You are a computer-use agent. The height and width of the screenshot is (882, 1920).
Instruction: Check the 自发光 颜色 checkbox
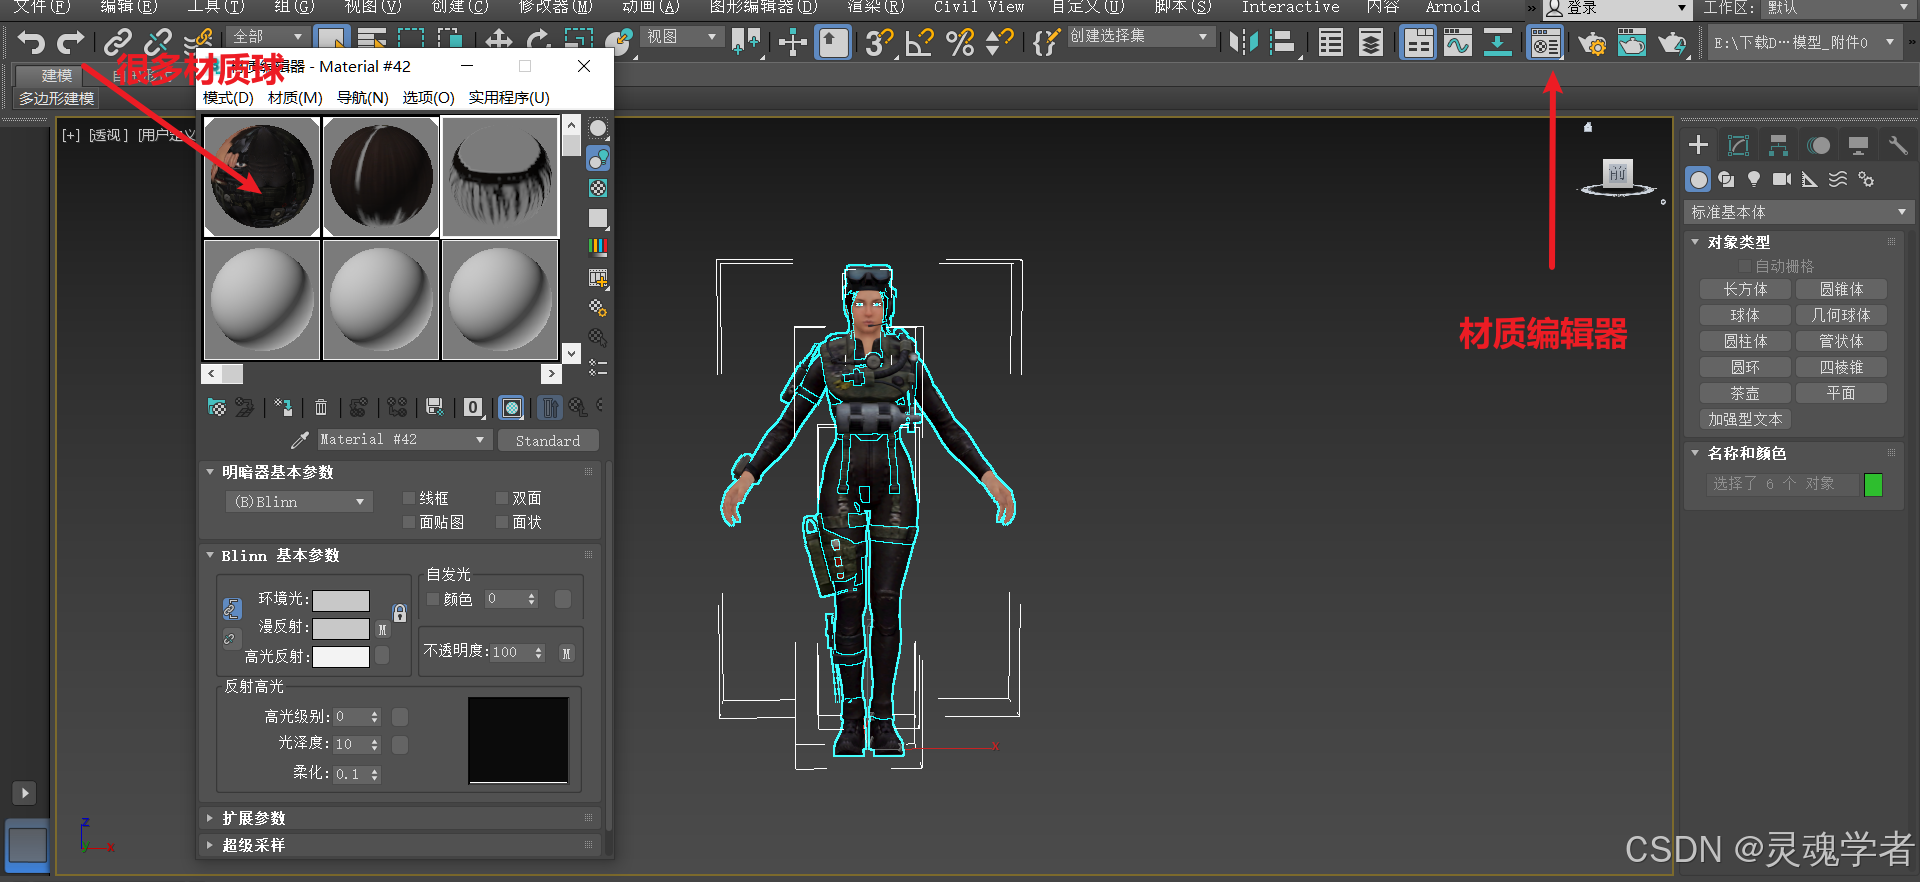click(x=433, y=599)
